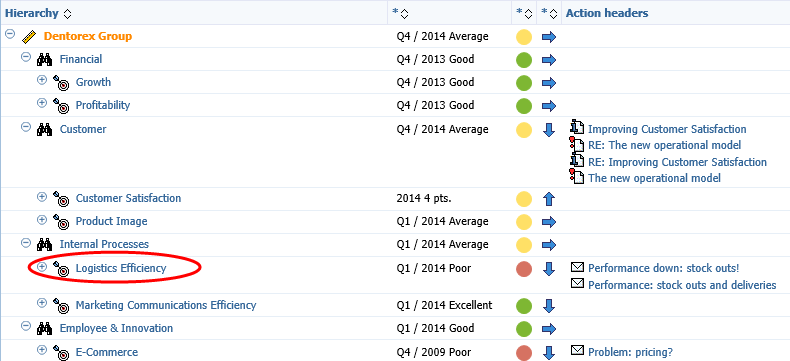Click the ruler icon beside Dentorex Group
Image resolution: width=790 pixels, height=361 pixels.
pos(29,37)
